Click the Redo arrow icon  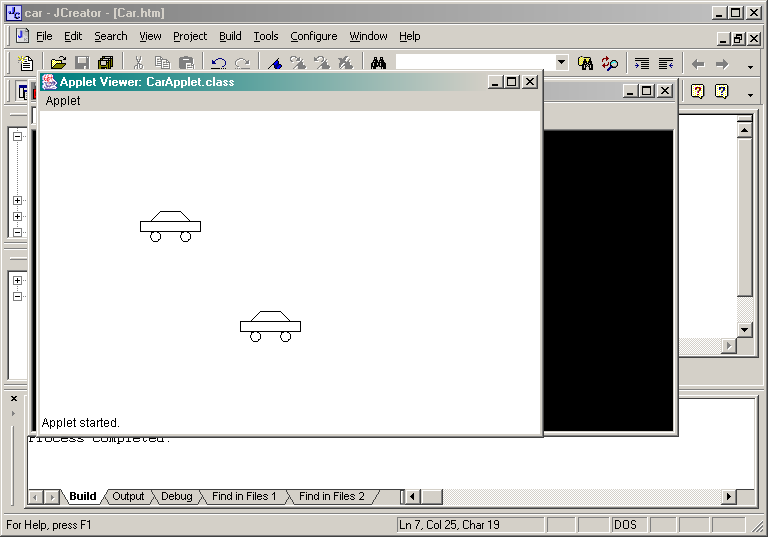[x=242, y=63]
